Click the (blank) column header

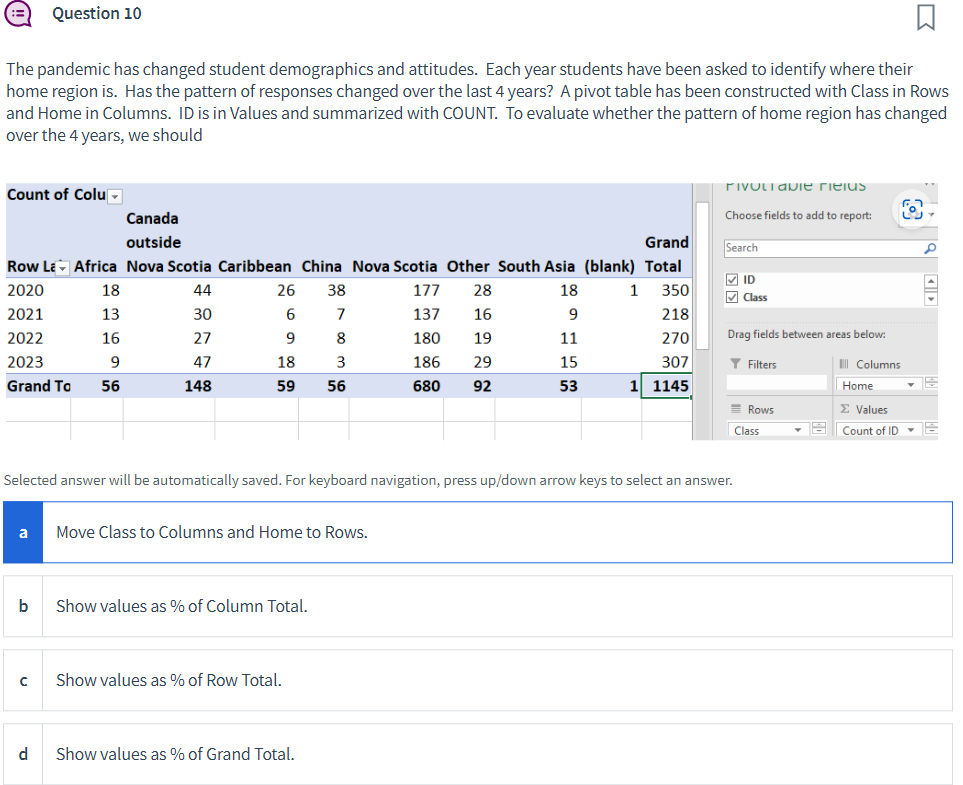click(x=609, y=267)
